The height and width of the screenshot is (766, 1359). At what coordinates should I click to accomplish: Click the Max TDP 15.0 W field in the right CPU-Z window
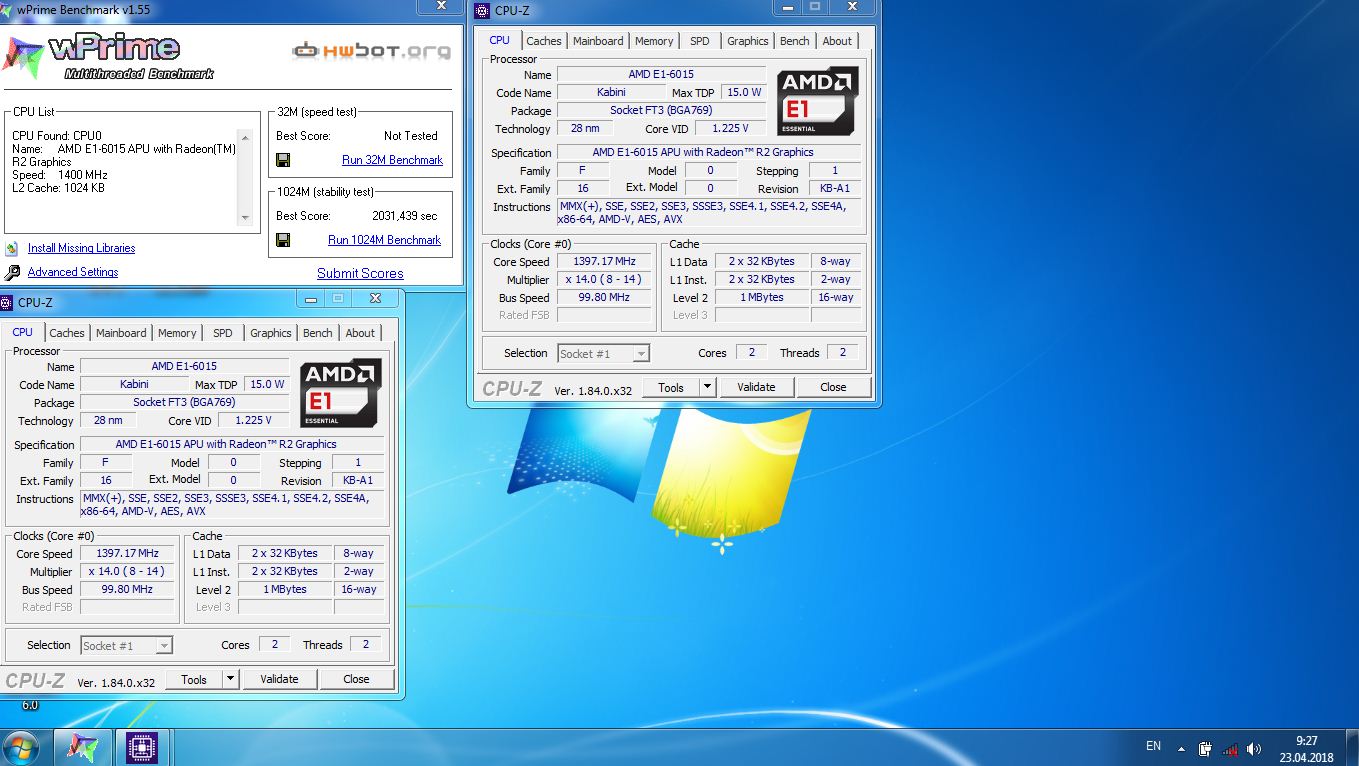[744, 92]
